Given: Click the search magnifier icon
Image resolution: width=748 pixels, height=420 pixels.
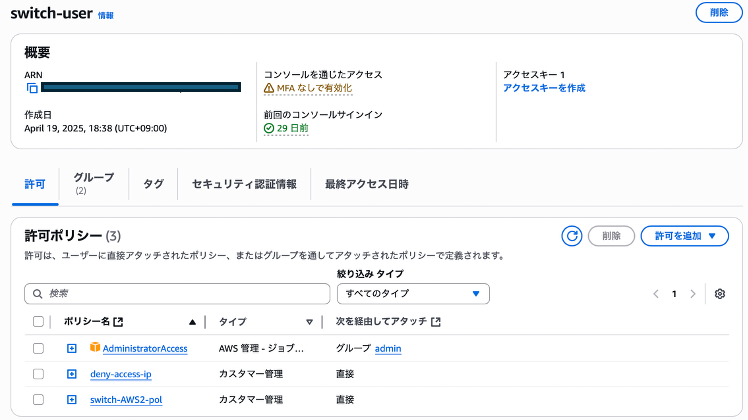Looking at the screenshot, I should click(x=37, y=294).
